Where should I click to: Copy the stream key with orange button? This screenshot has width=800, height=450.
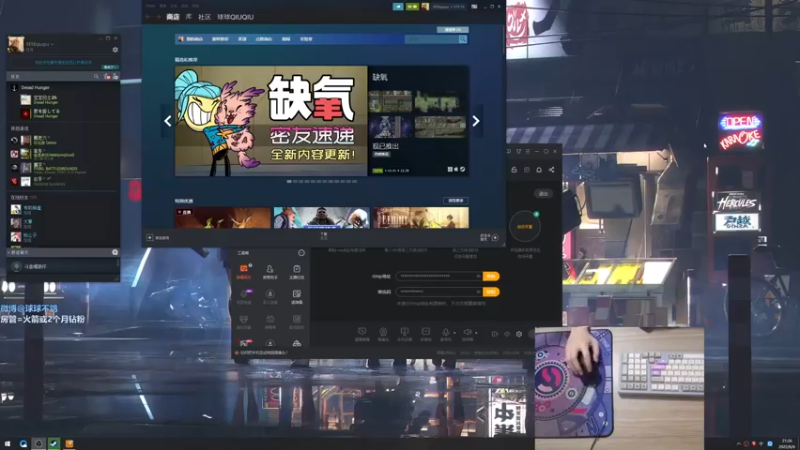(491, 291)
